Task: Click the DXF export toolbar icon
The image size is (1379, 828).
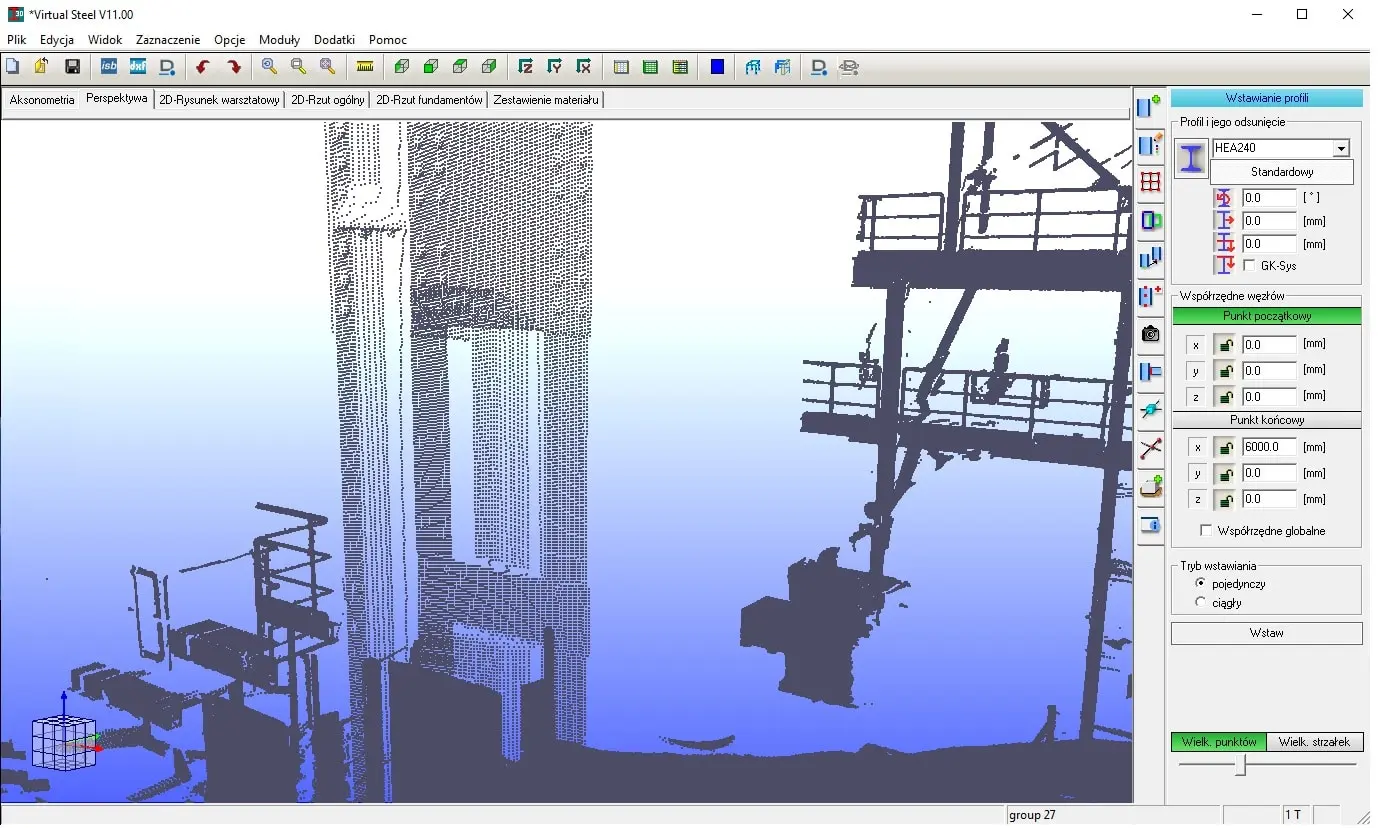Action: tap(138, 67)
